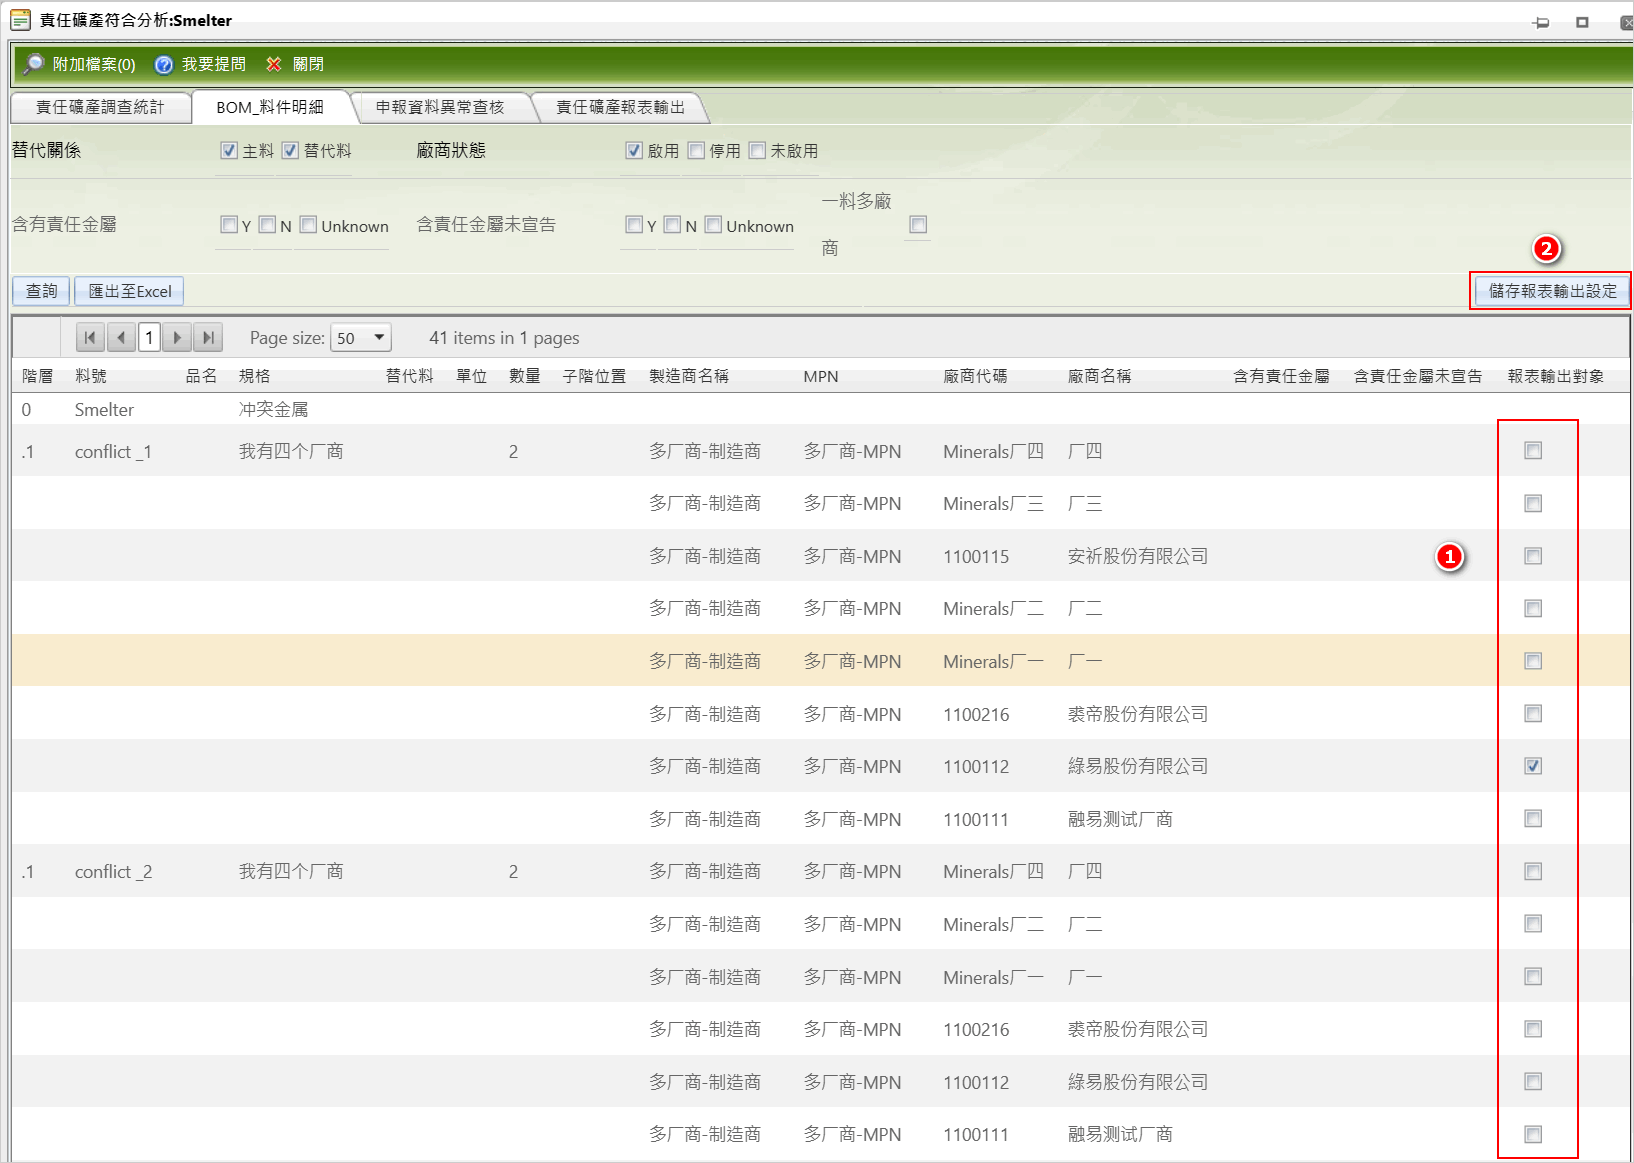Image resolution: width=1634 pixels, height=1163 pixels.
Task: Click the 報表輸出對象 column header
Action: pos(1555,376)
